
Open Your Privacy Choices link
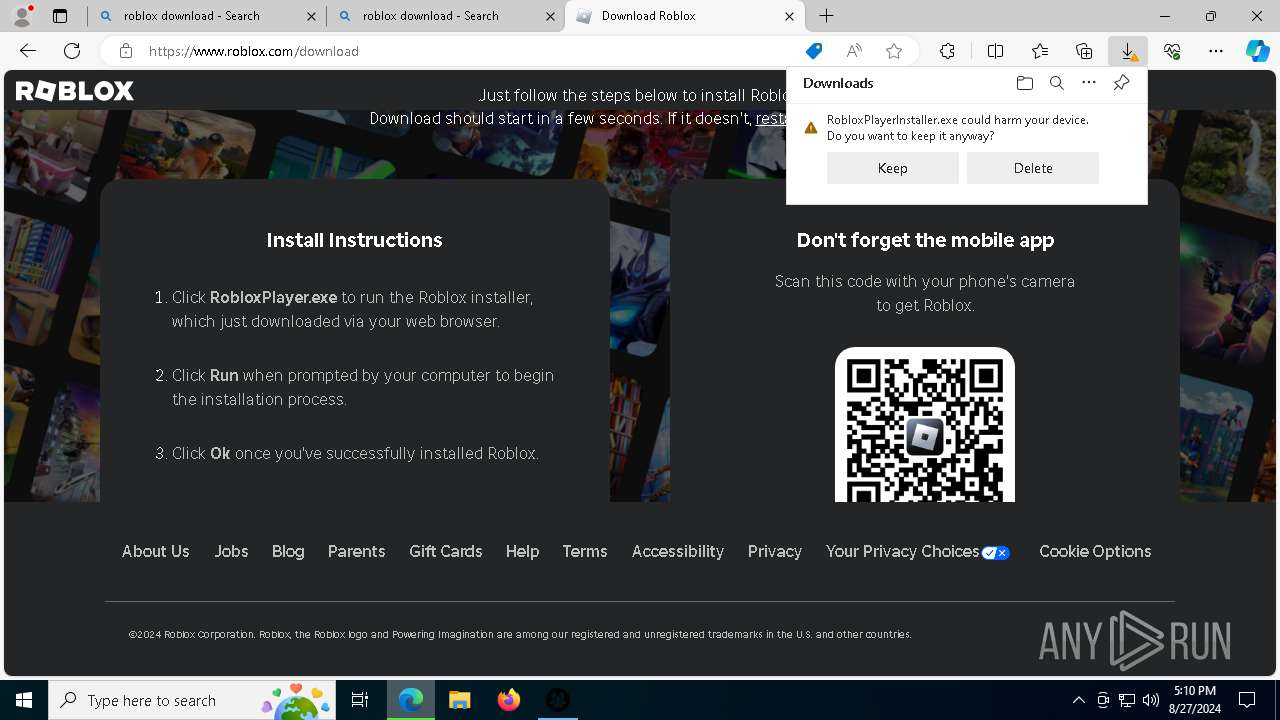tap(918, 551)
